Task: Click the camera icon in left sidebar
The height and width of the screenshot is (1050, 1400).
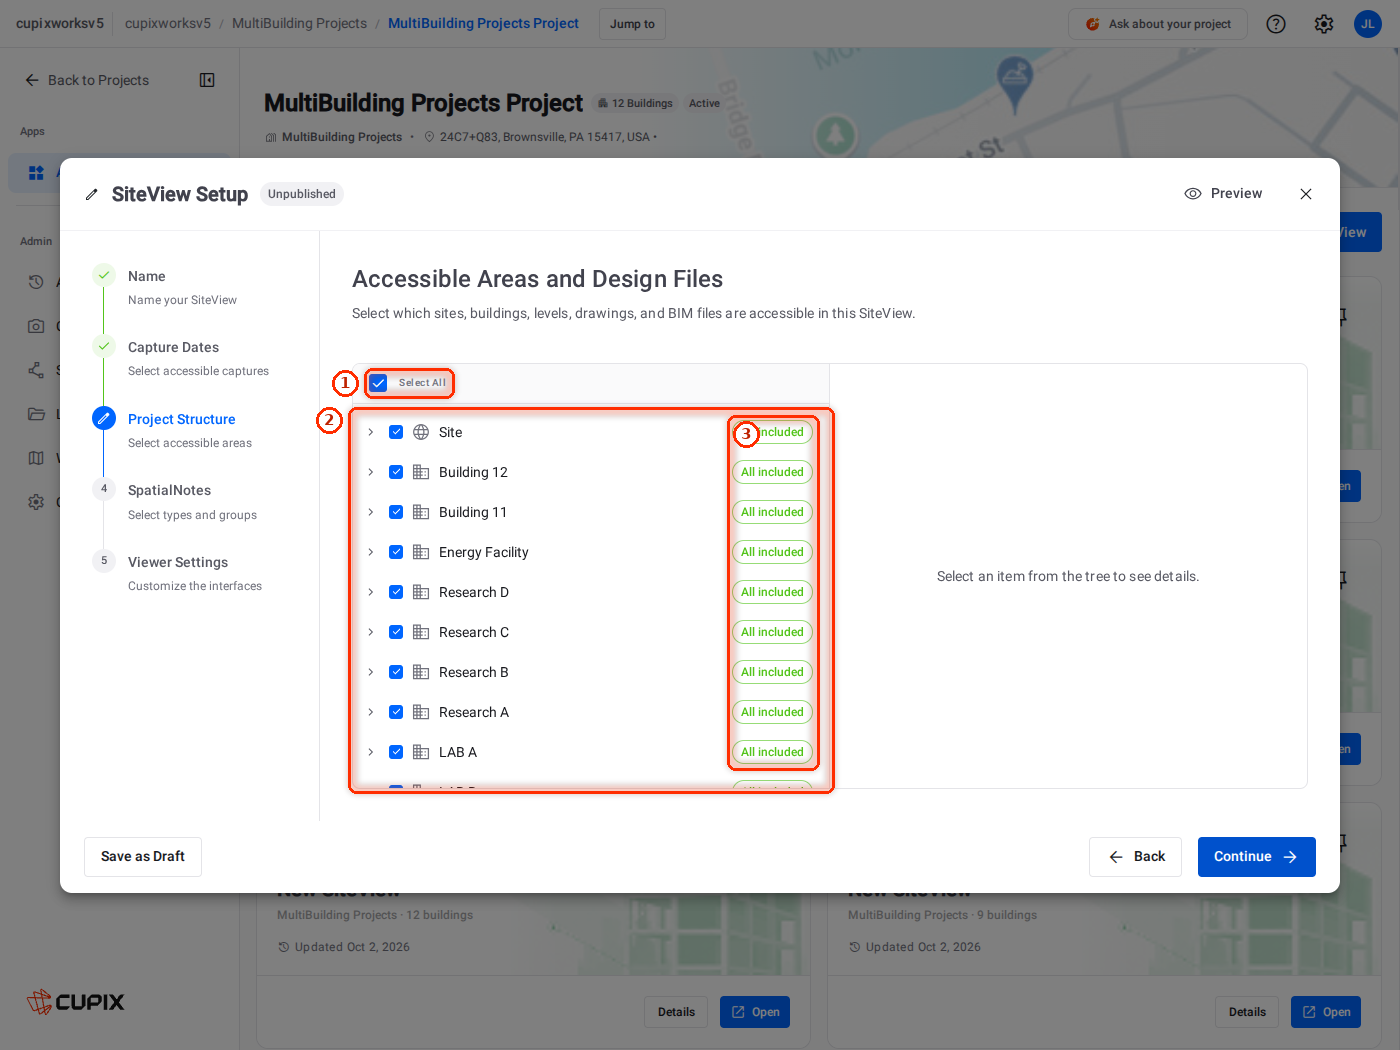Action: tap(36, 326)
